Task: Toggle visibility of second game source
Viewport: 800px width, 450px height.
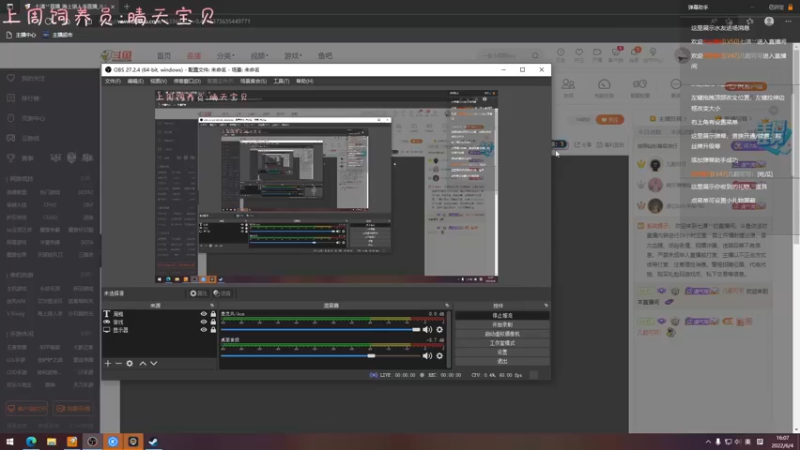Action: [x=204, y=322]
